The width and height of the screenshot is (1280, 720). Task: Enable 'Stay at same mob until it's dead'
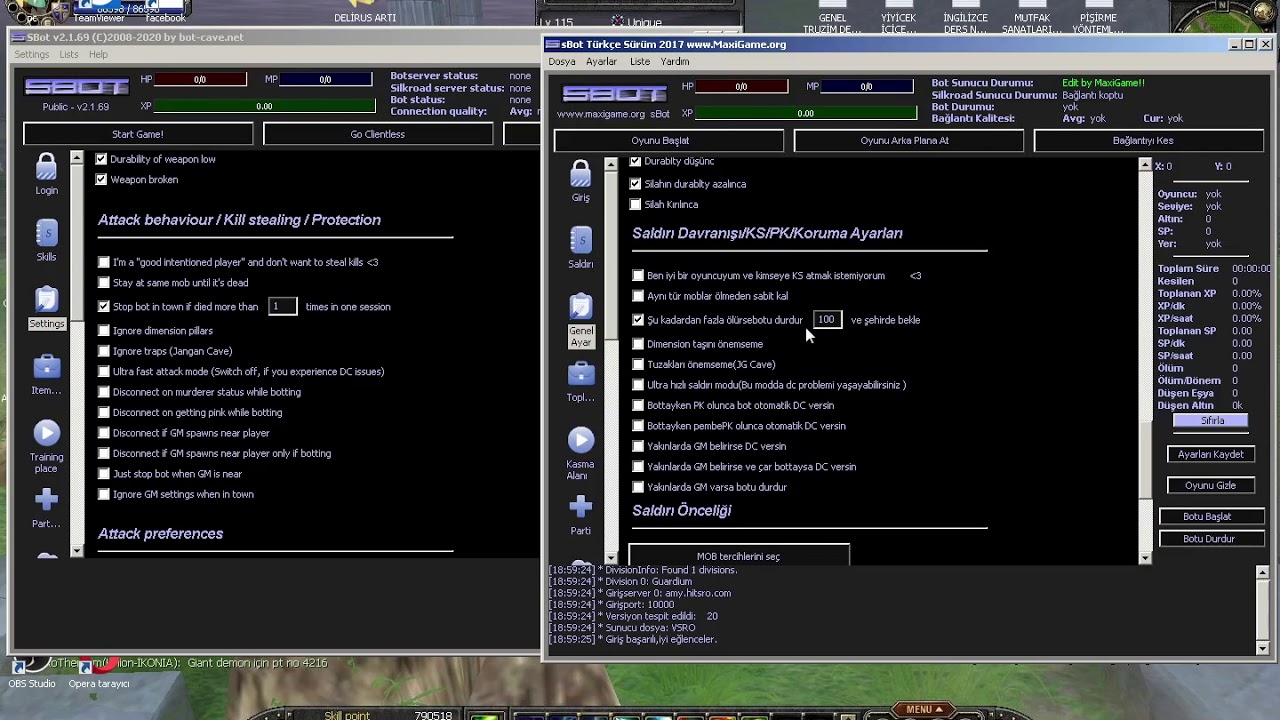[x=104, y=283]
